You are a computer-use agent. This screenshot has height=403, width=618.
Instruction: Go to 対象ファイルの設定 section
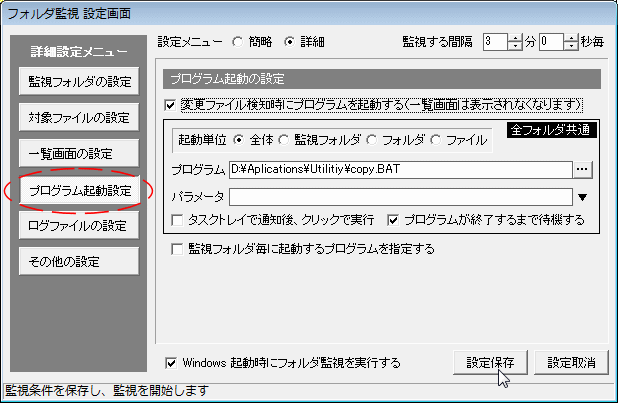point(79,118)
